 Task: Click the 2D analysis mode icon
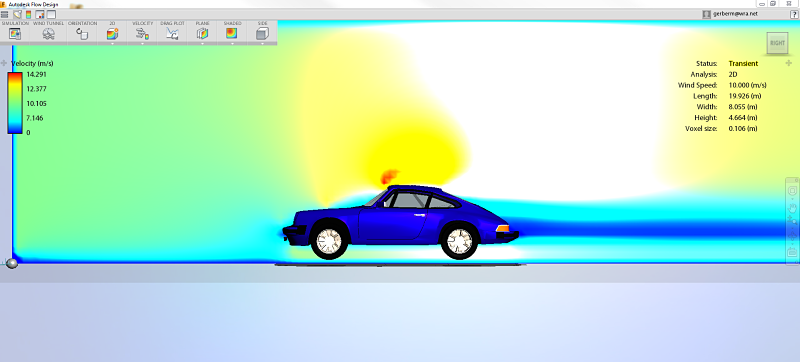click(112, 34)
